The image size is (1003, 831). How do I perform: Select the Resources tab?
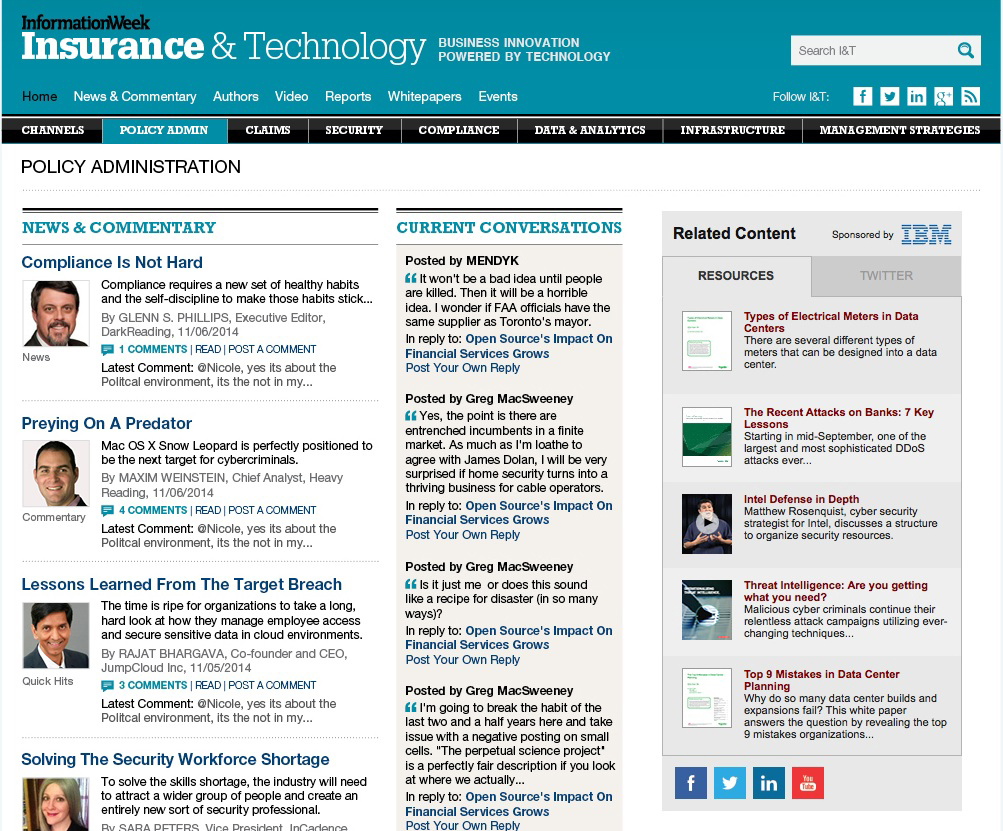(736, 276)
